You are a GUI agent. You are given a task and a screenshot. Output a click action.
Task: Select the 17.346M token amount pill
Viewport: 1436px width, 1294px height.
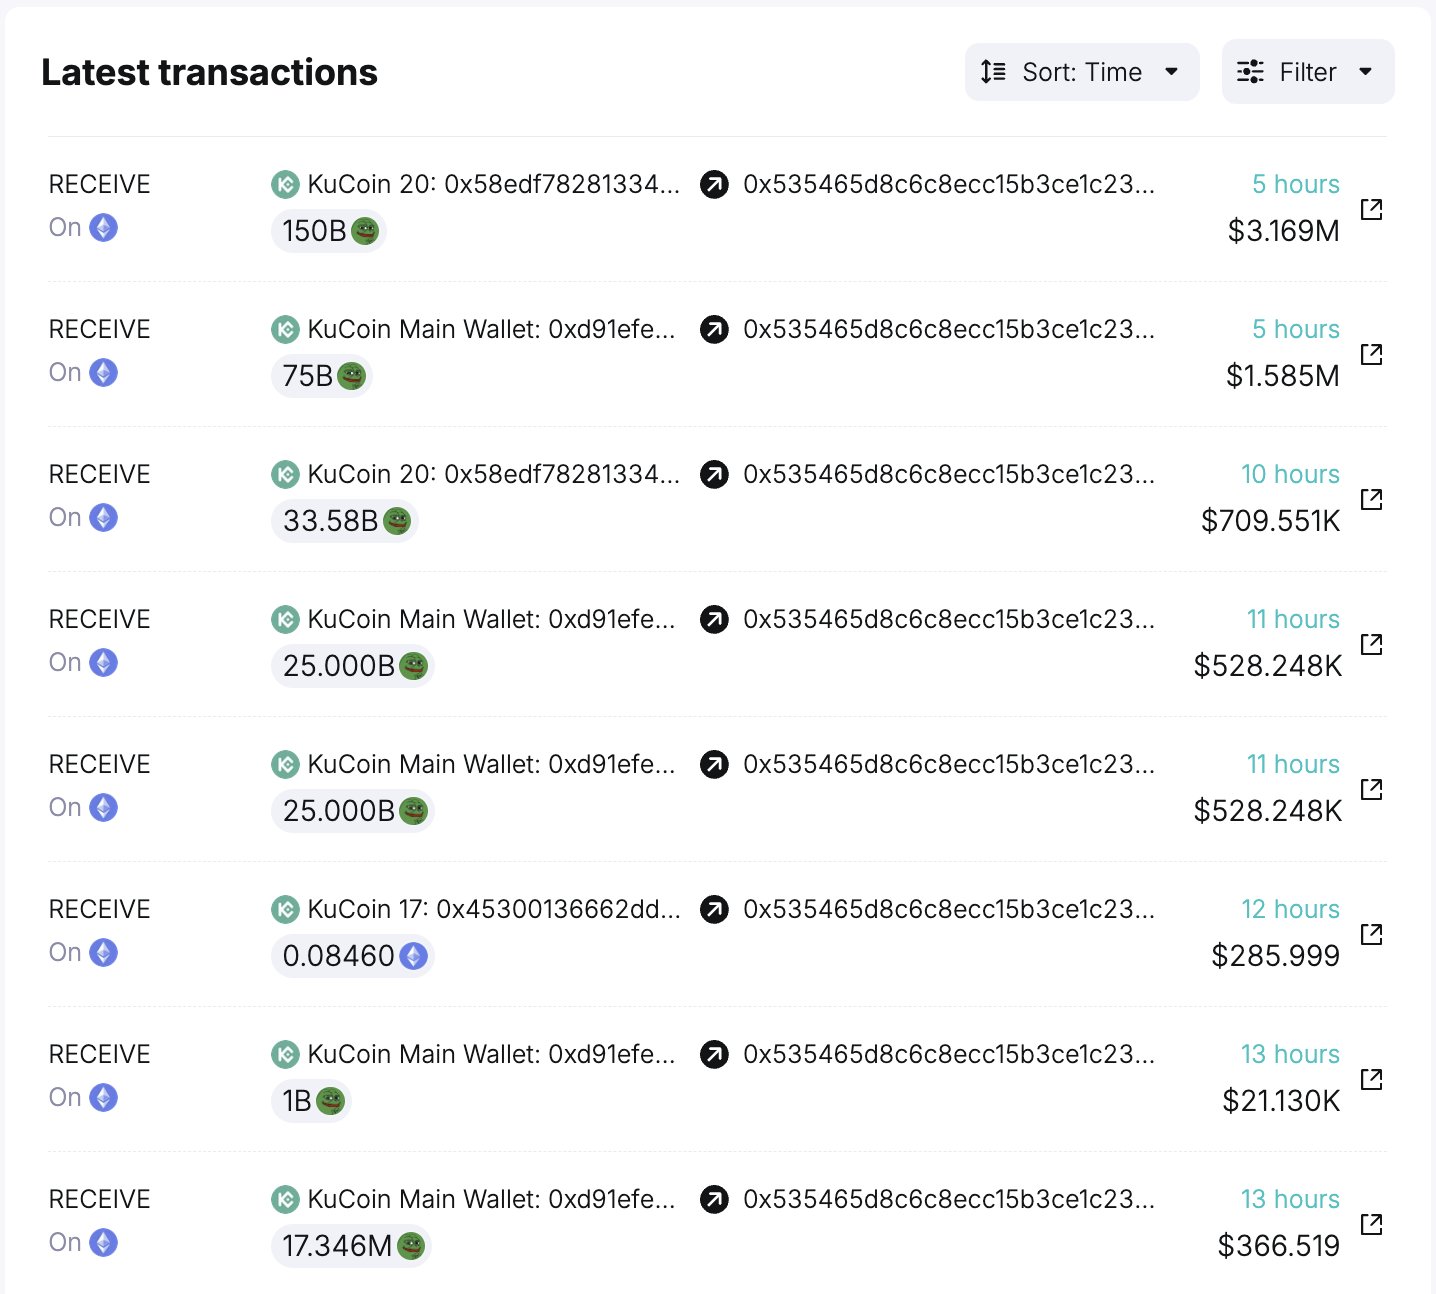coord(351,1246)
